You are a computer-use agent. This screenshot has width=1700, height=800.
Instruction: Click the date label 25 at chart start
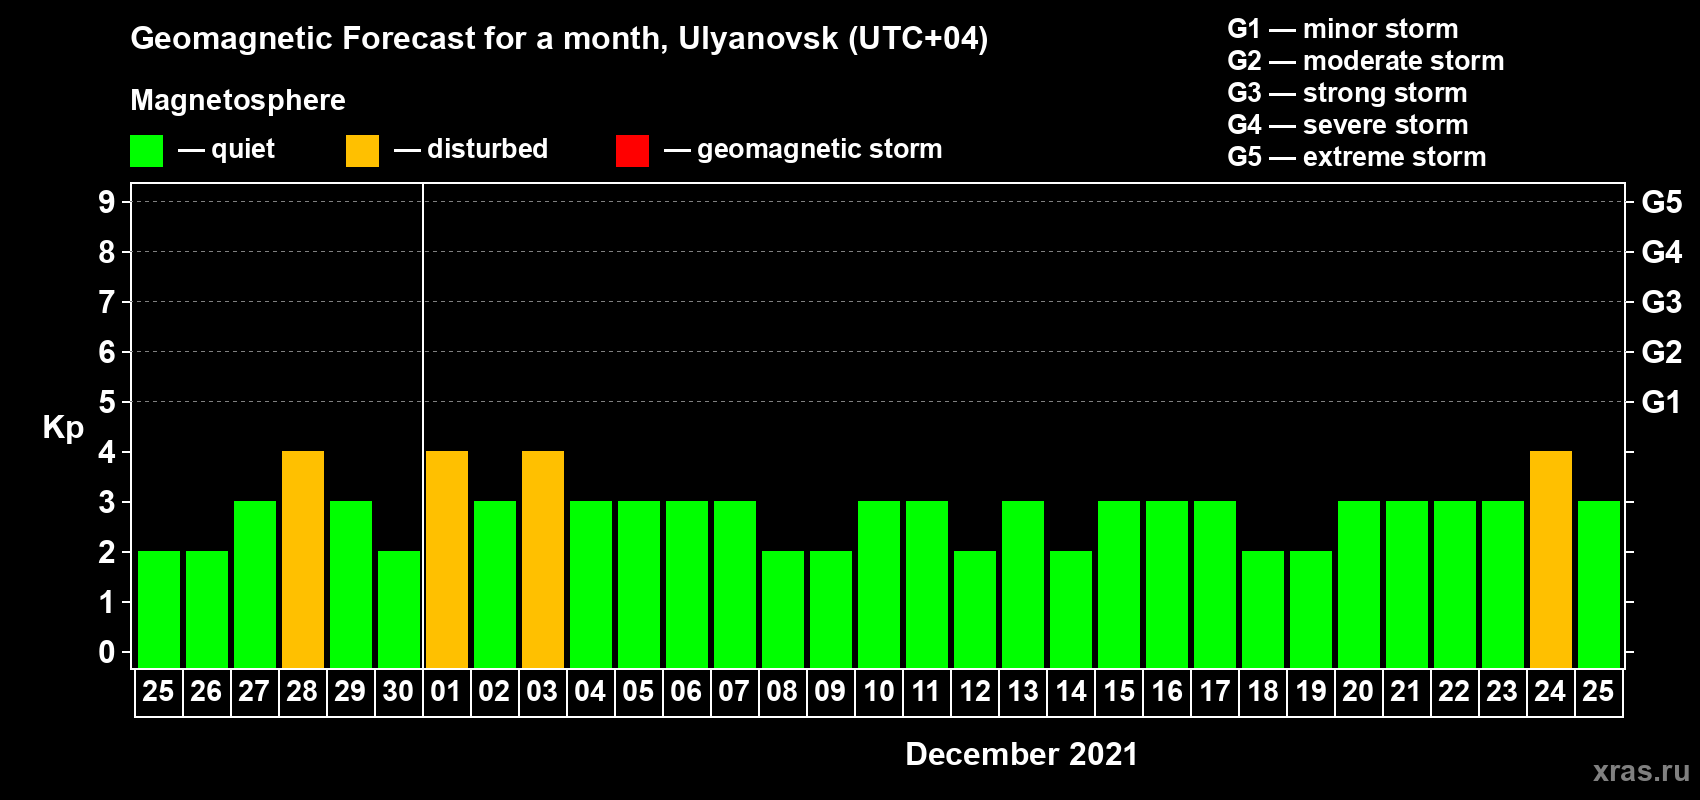(x=158, y=691)
